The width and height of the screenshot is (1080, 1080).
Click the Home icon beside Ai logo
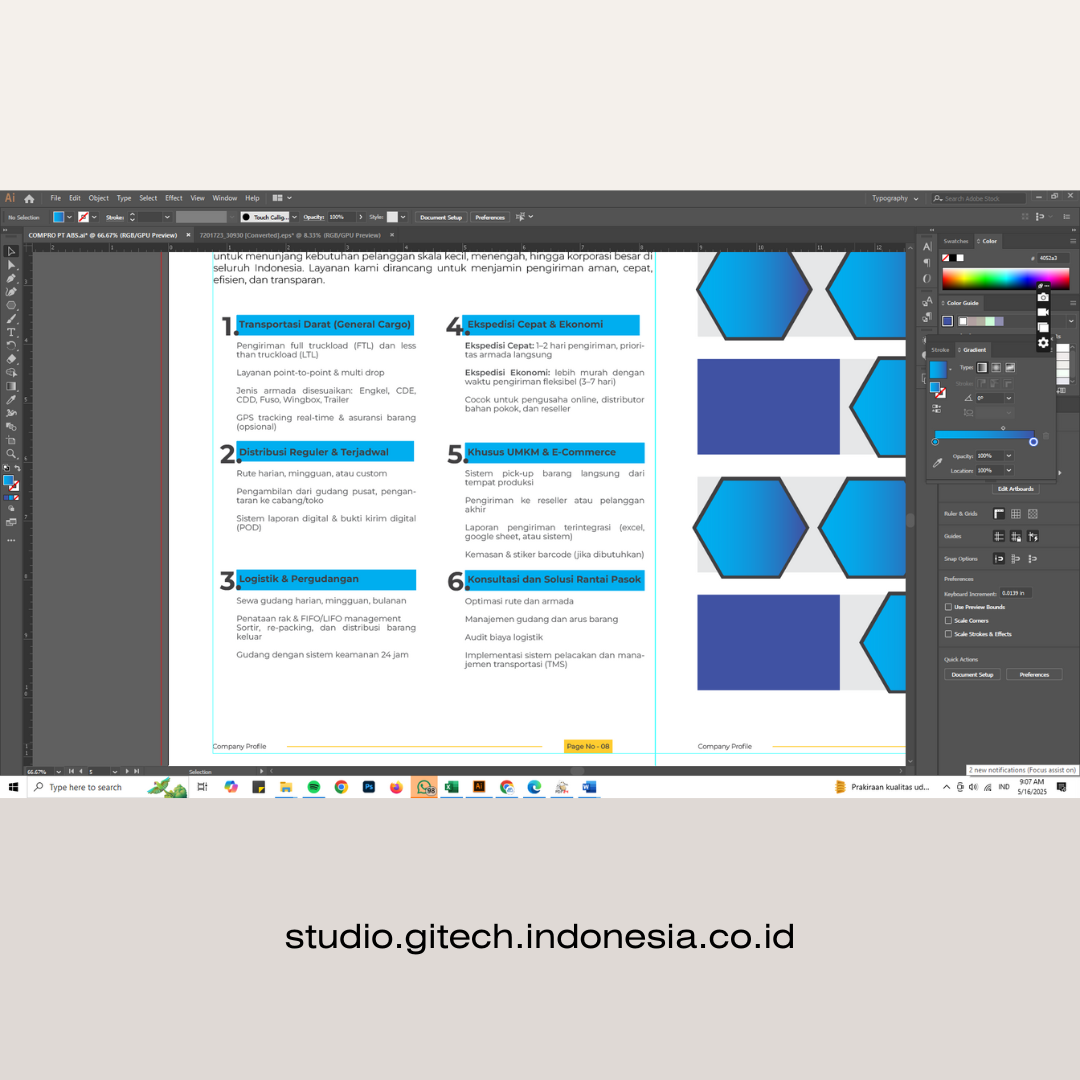29,198
